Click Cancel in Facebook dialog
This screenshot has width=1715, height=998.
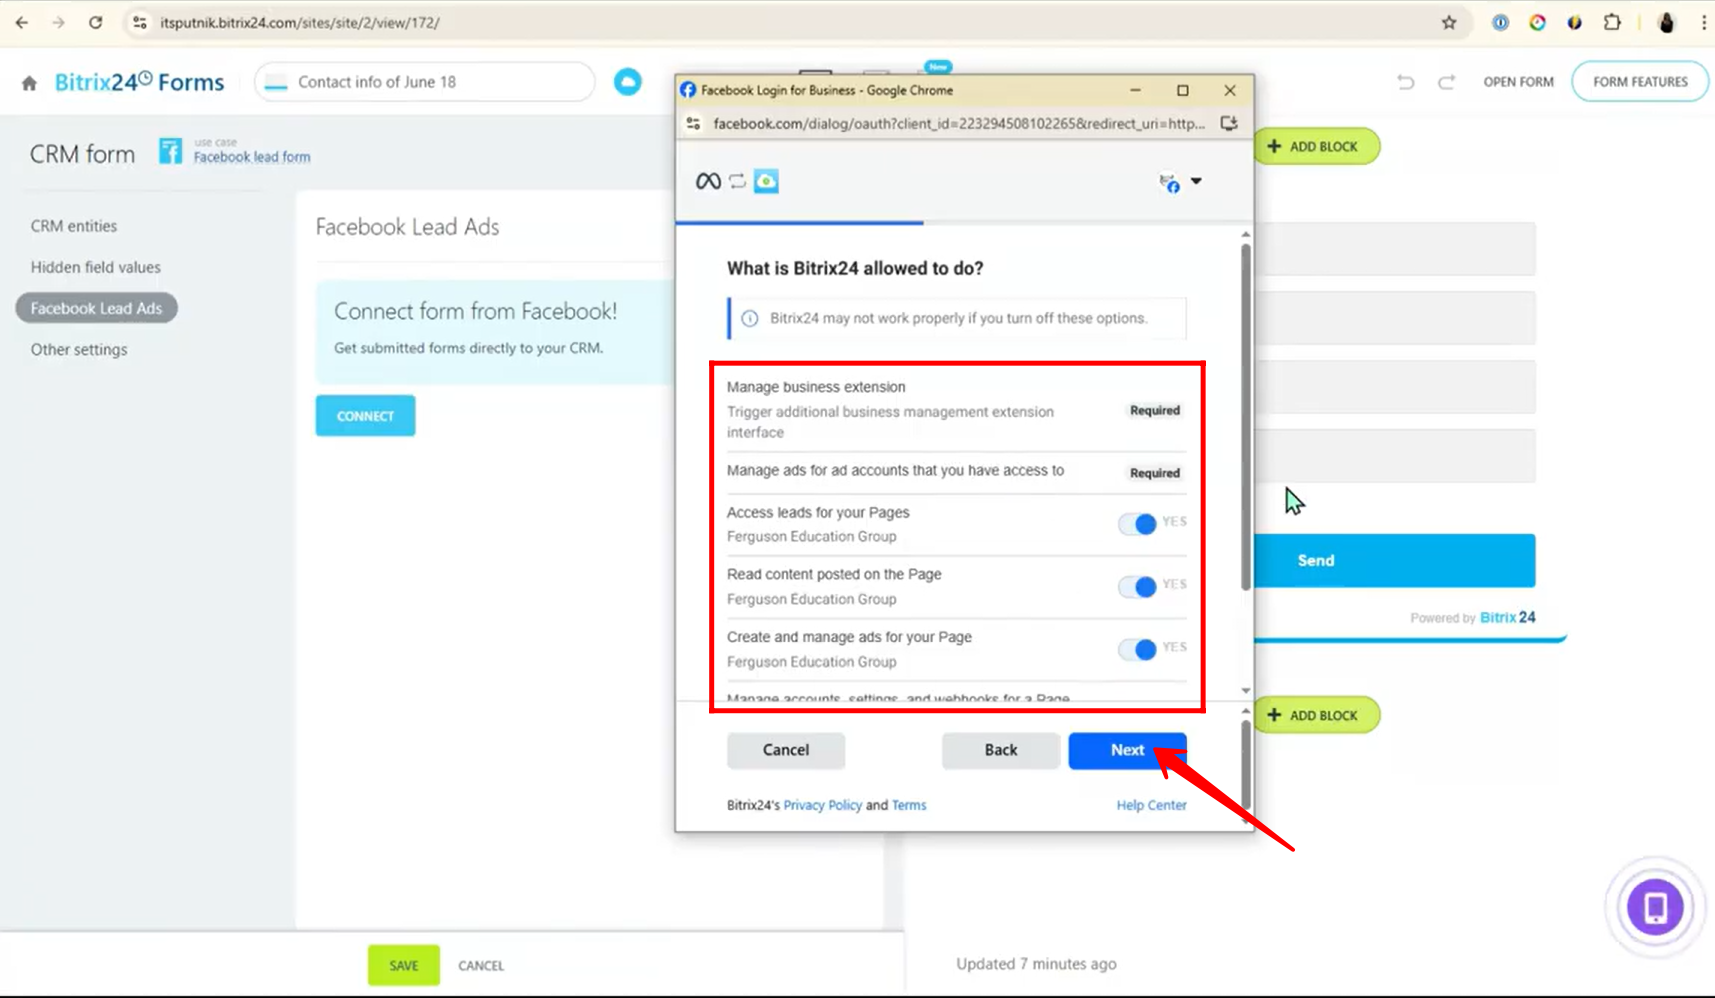tap(786, 750)
